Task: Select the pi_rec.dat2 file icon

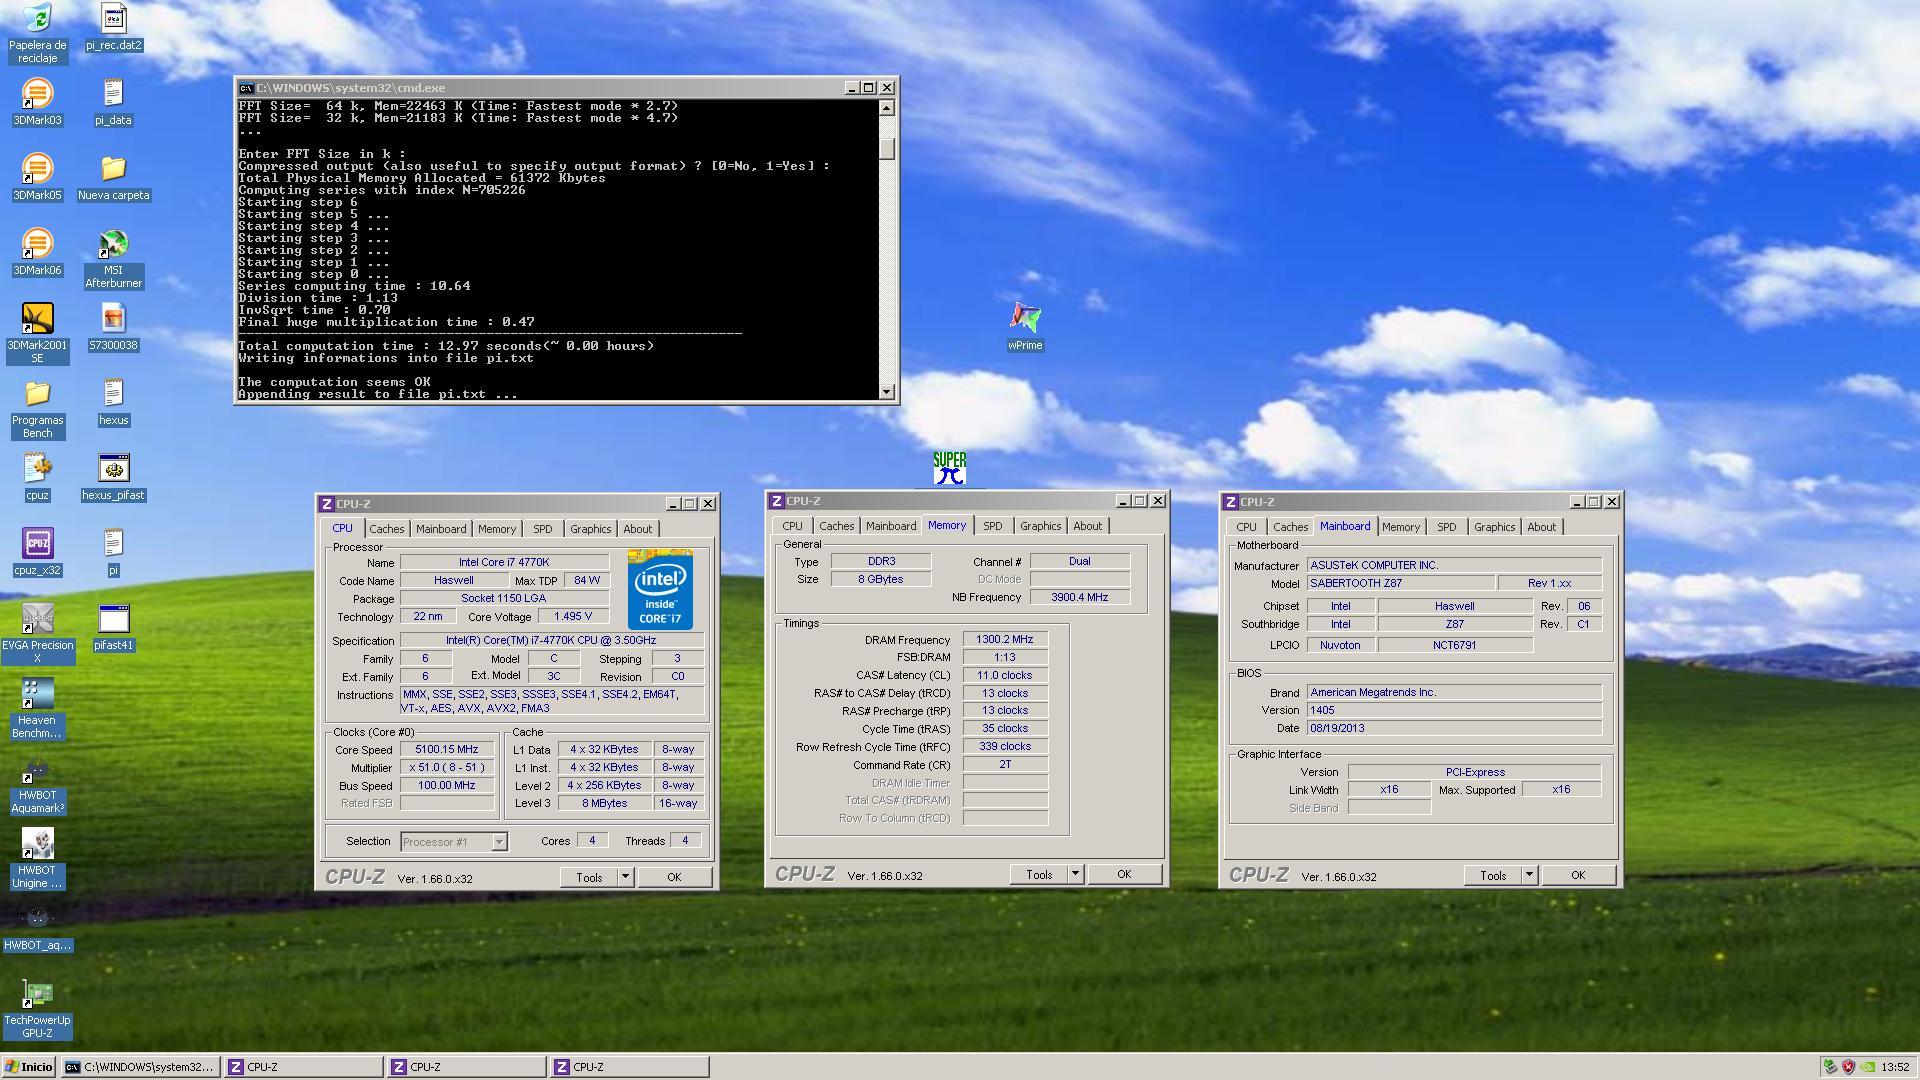Action: (113, 27)
